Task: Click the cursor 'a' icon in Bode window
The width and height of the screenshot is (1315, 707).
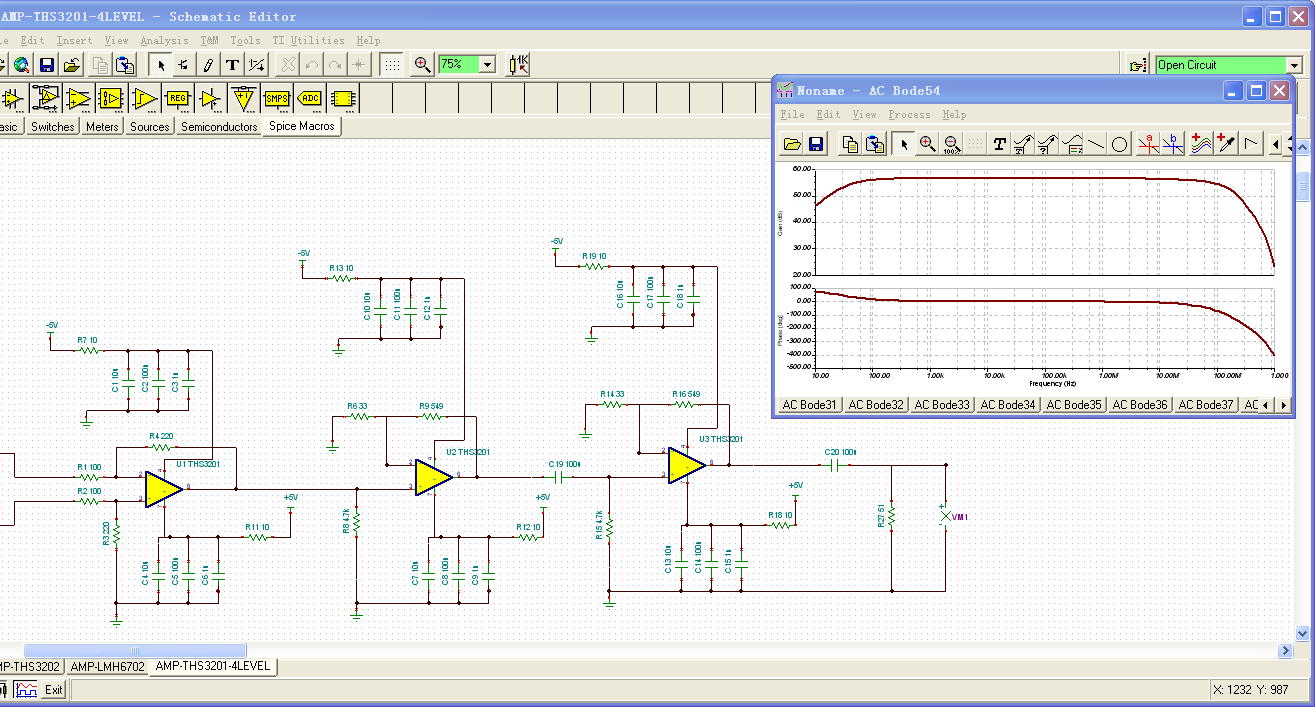Action: click(1149, 144)
